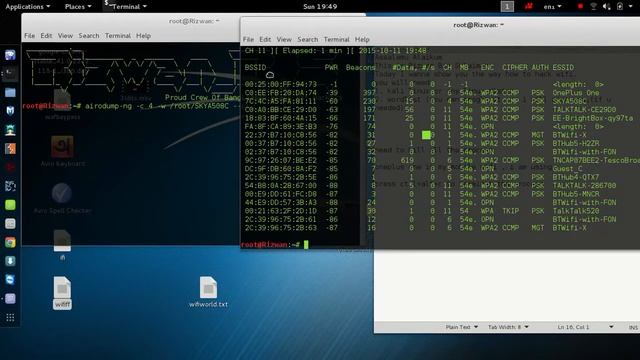Click the battery status icon

click(620, 7)
